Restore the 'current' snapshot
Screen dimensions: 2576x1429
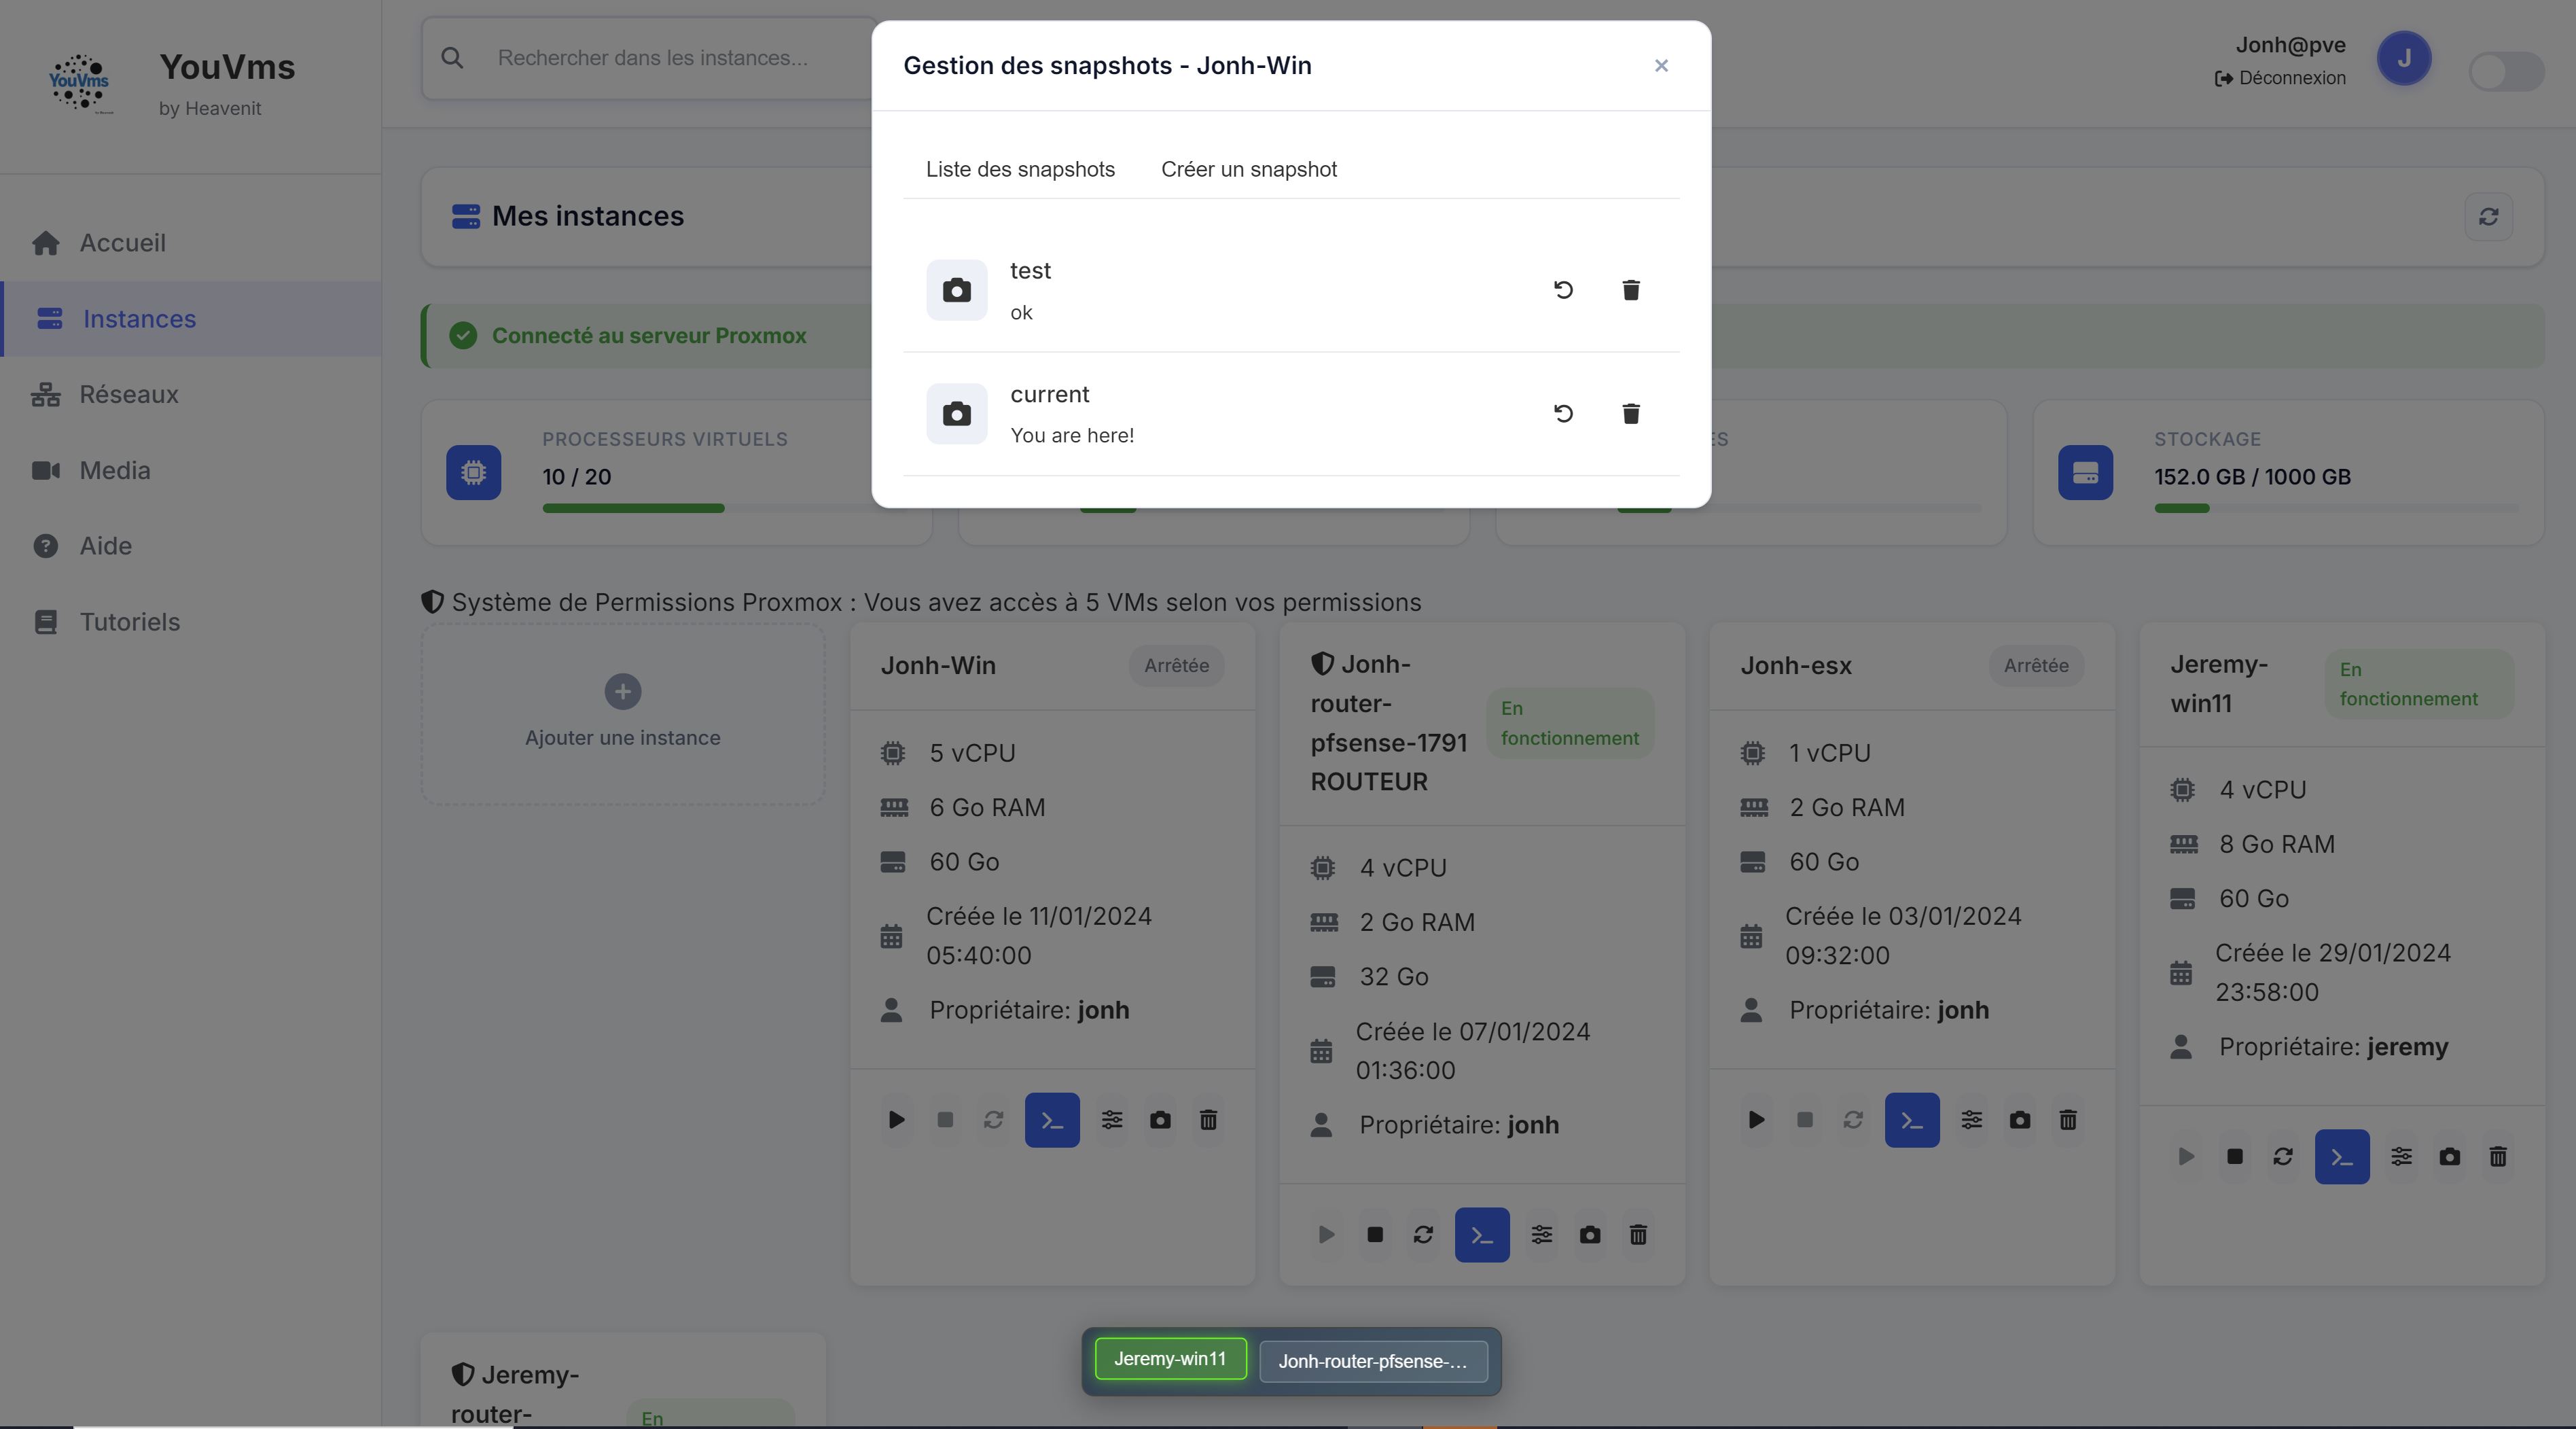(x=1563, y=413)
